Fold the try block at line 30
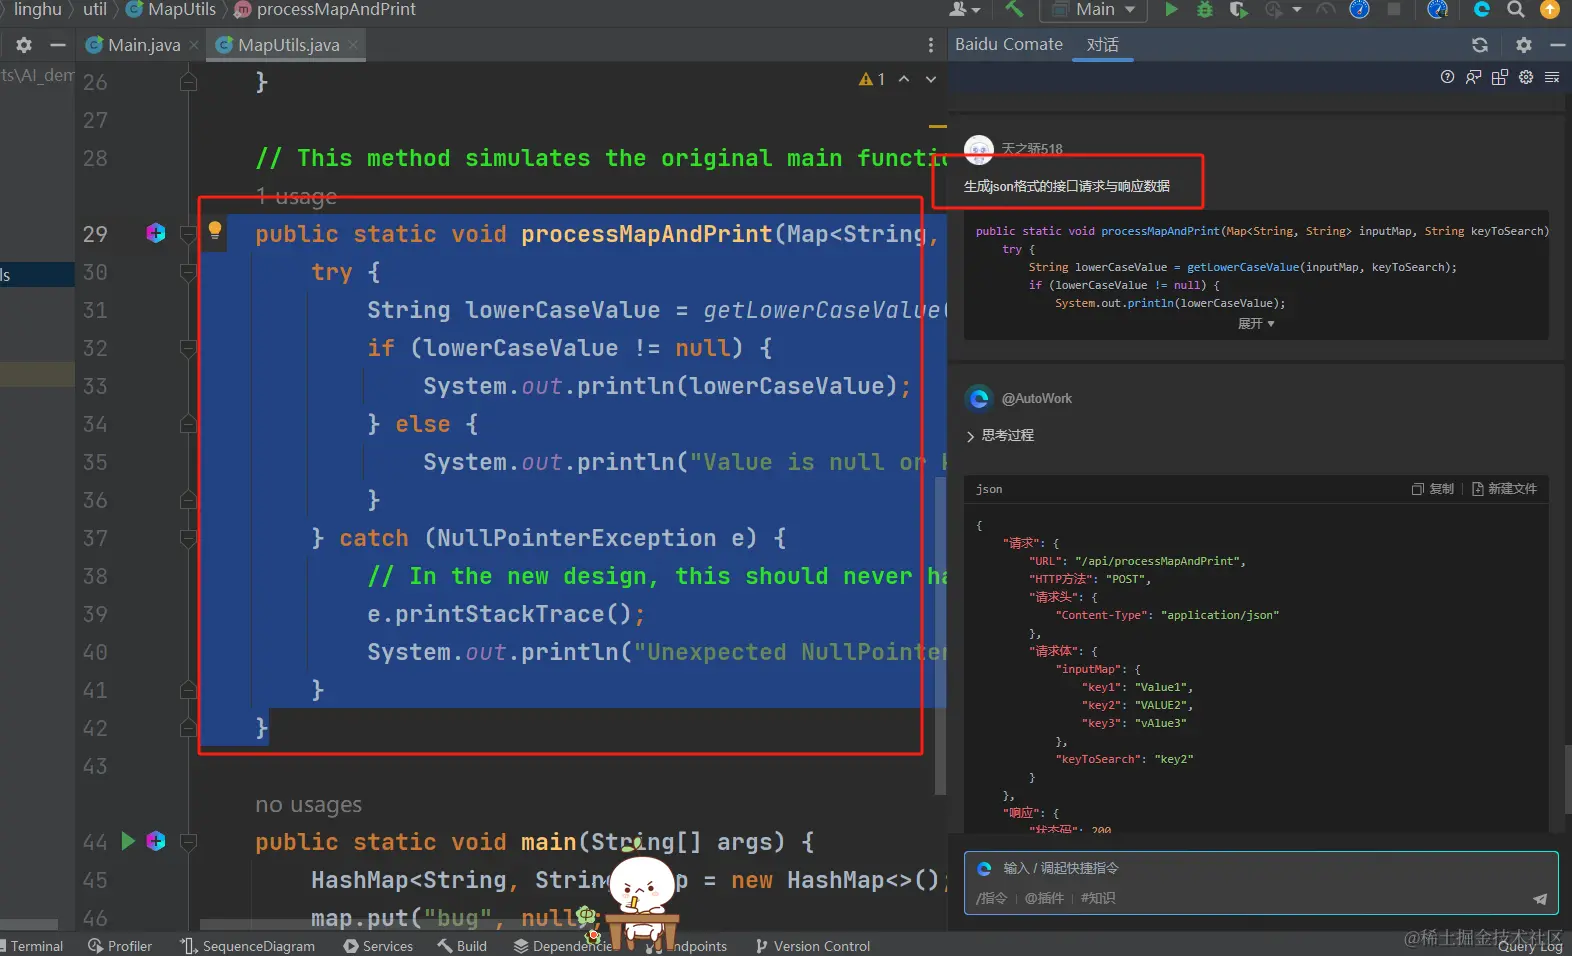The width and height of the screenshot is (1572, 956). 188,272
